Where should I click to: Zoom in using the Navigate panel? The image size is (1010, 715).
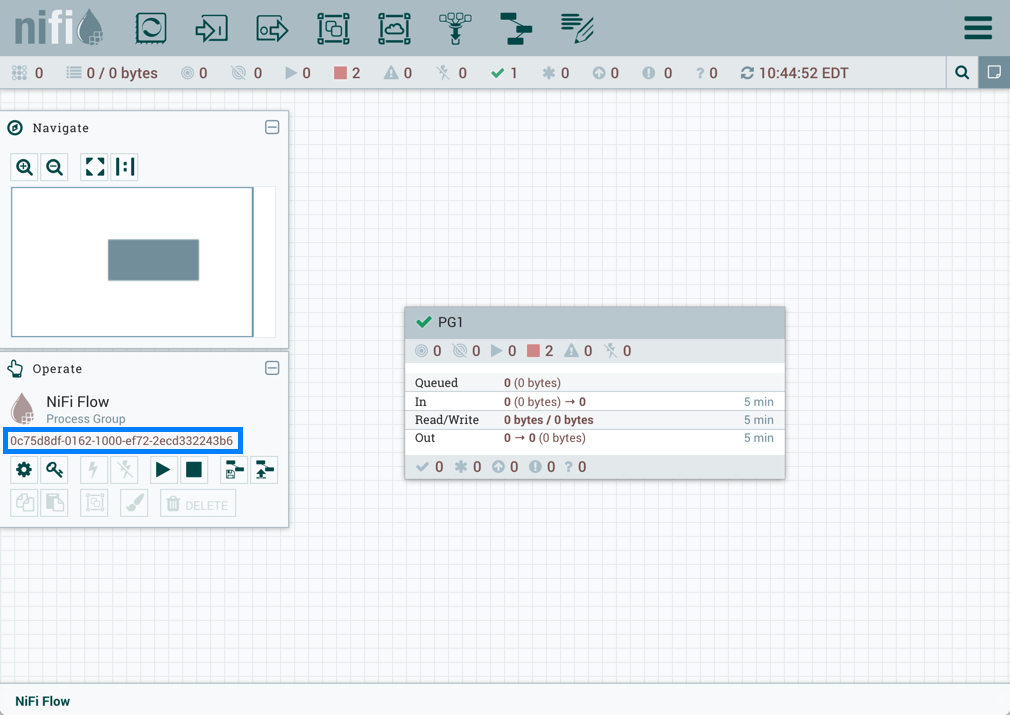coord(25,167)
